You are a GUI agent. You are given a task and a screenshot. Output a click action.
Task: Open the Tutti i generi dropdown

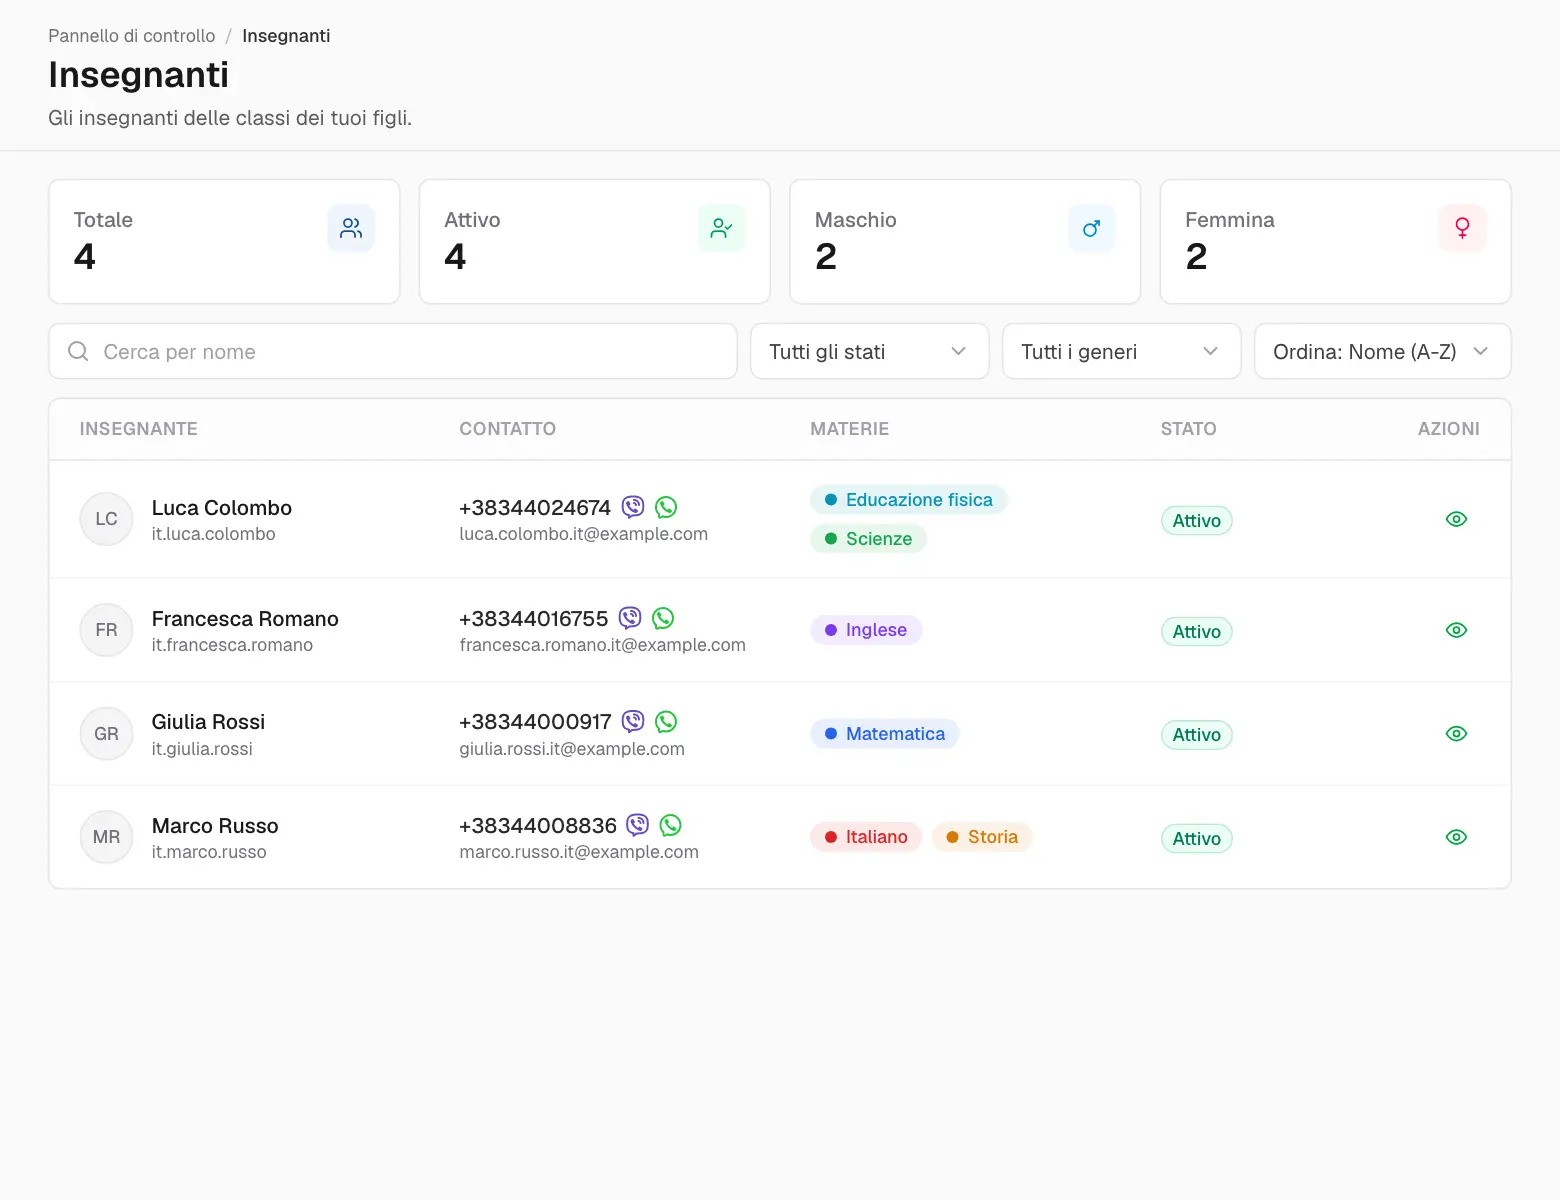point(1122,351)
